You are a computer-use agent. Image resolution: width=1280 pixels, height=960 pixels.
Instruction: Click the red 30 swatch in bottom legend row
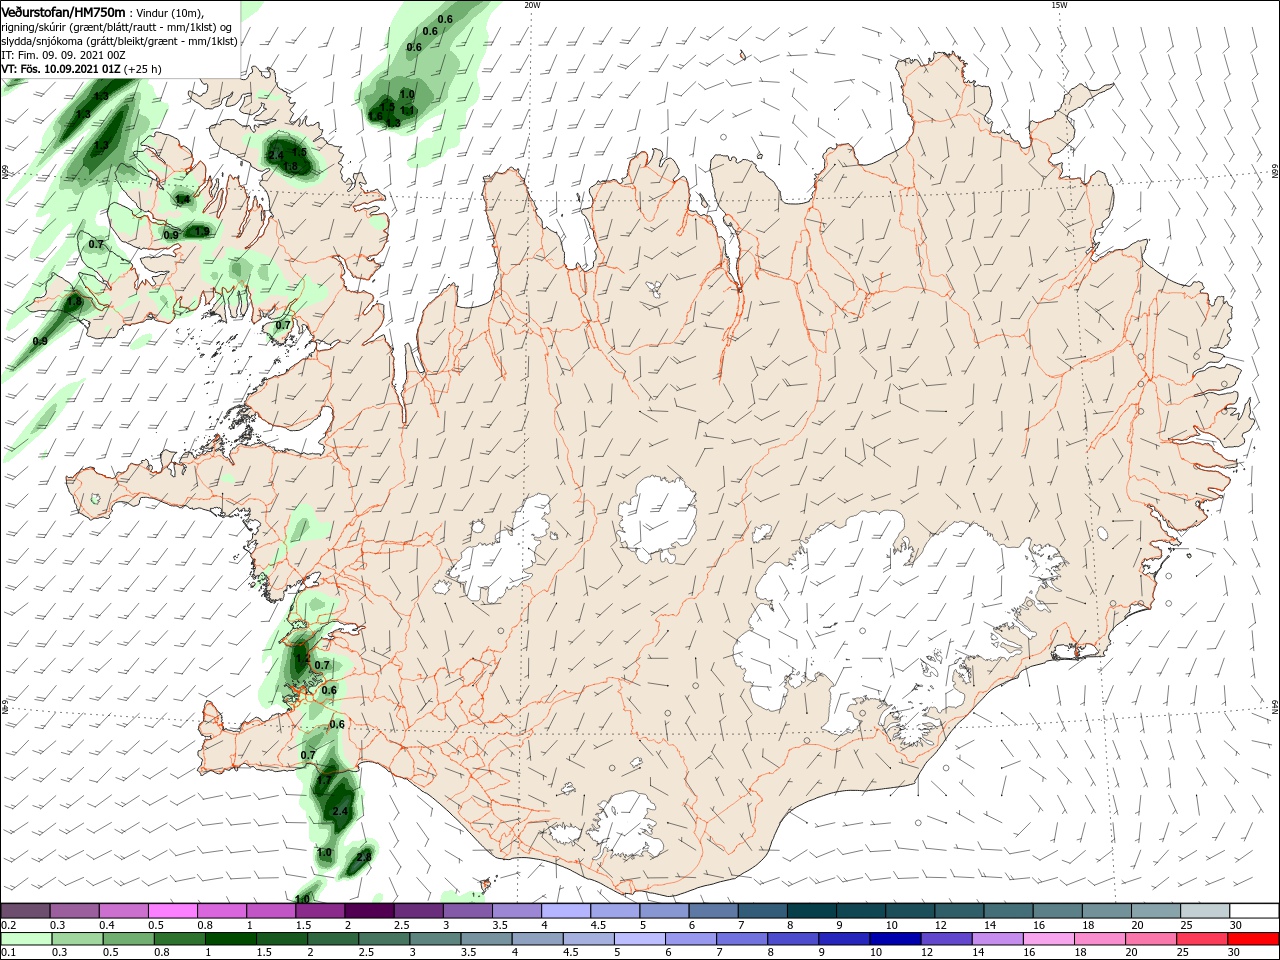tap(1254, 939)
